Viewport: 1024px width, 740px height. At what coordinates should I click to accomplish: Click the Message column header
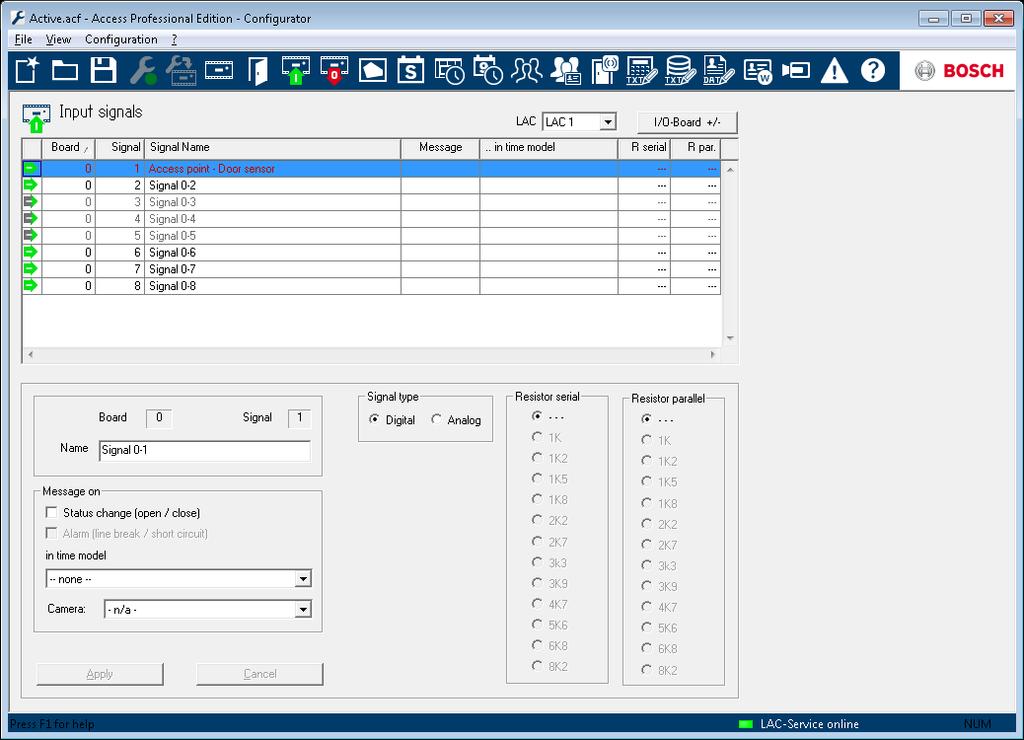(440, 148)
